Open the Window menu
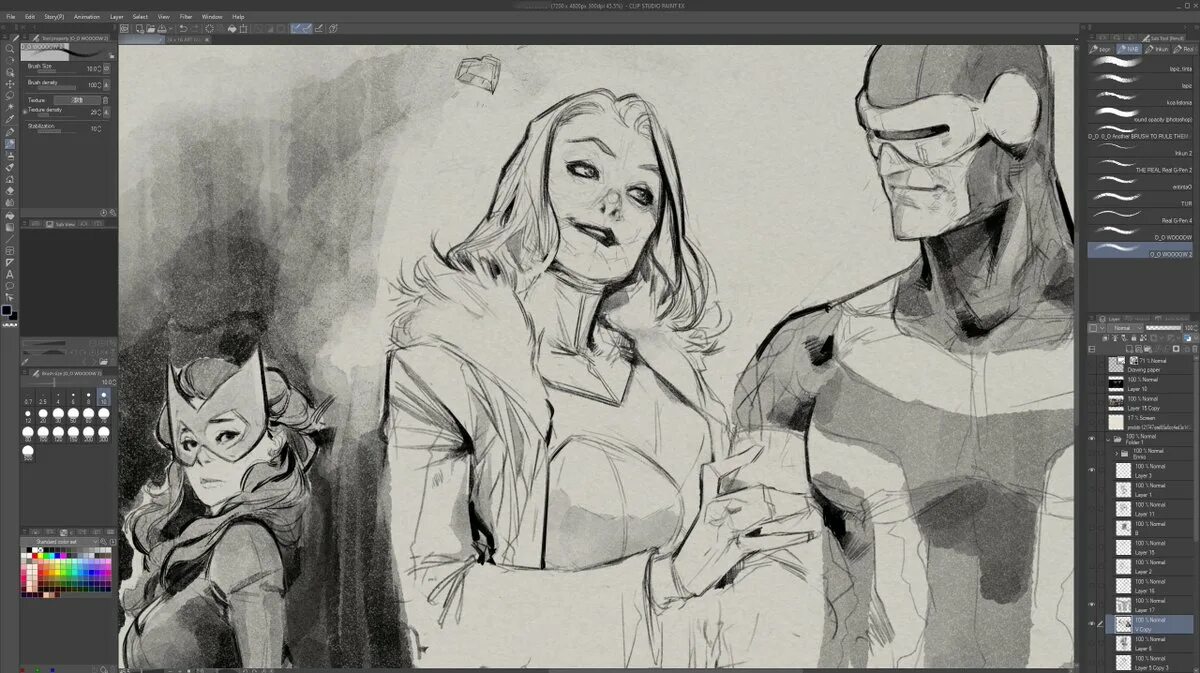 tap(212, 17)
